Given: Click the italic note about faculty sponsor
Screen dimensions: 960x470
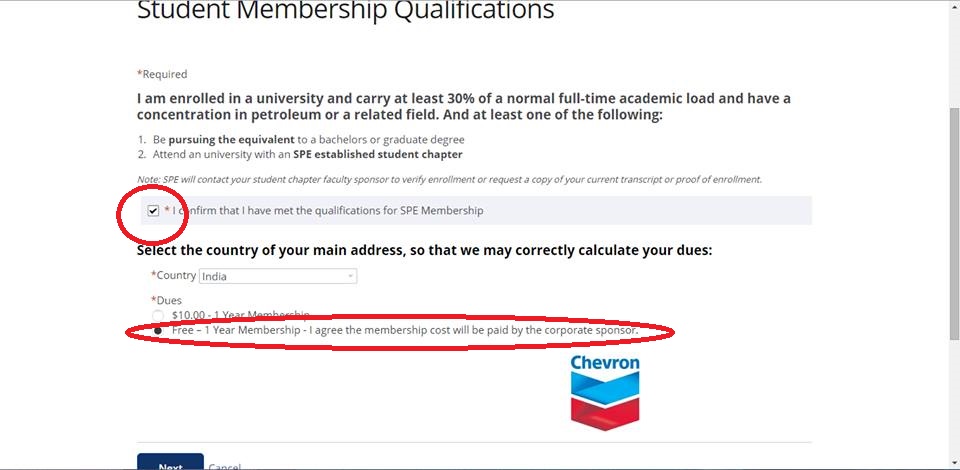Looking at the screenshot, I should click(x=449, y=179).
